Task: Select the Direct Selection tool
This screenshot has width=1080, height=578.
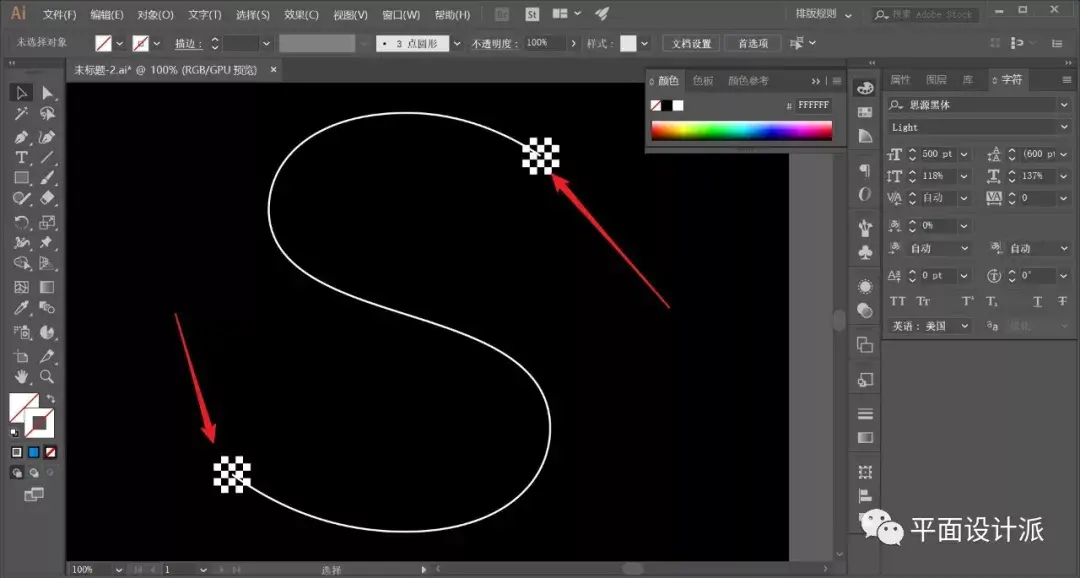Action: click(x=47, y=93)
